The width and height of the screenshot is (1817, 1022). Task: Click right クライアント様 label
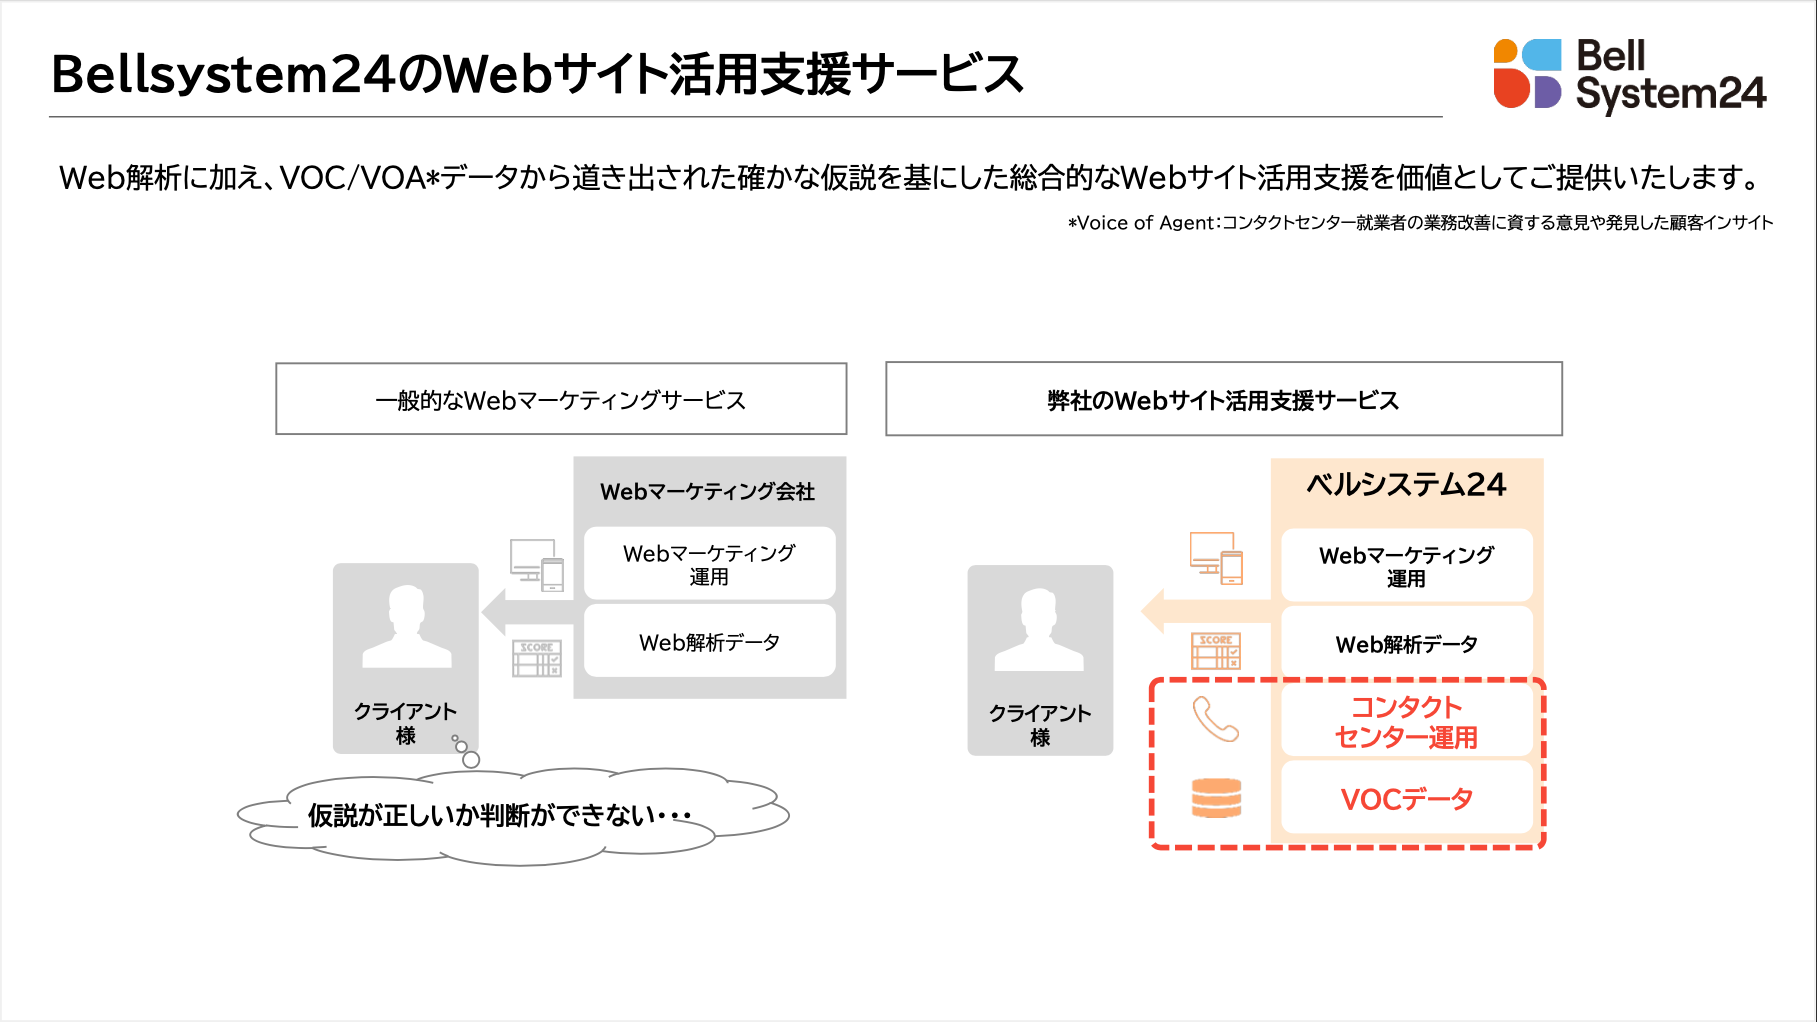[x=1040, y=725]
